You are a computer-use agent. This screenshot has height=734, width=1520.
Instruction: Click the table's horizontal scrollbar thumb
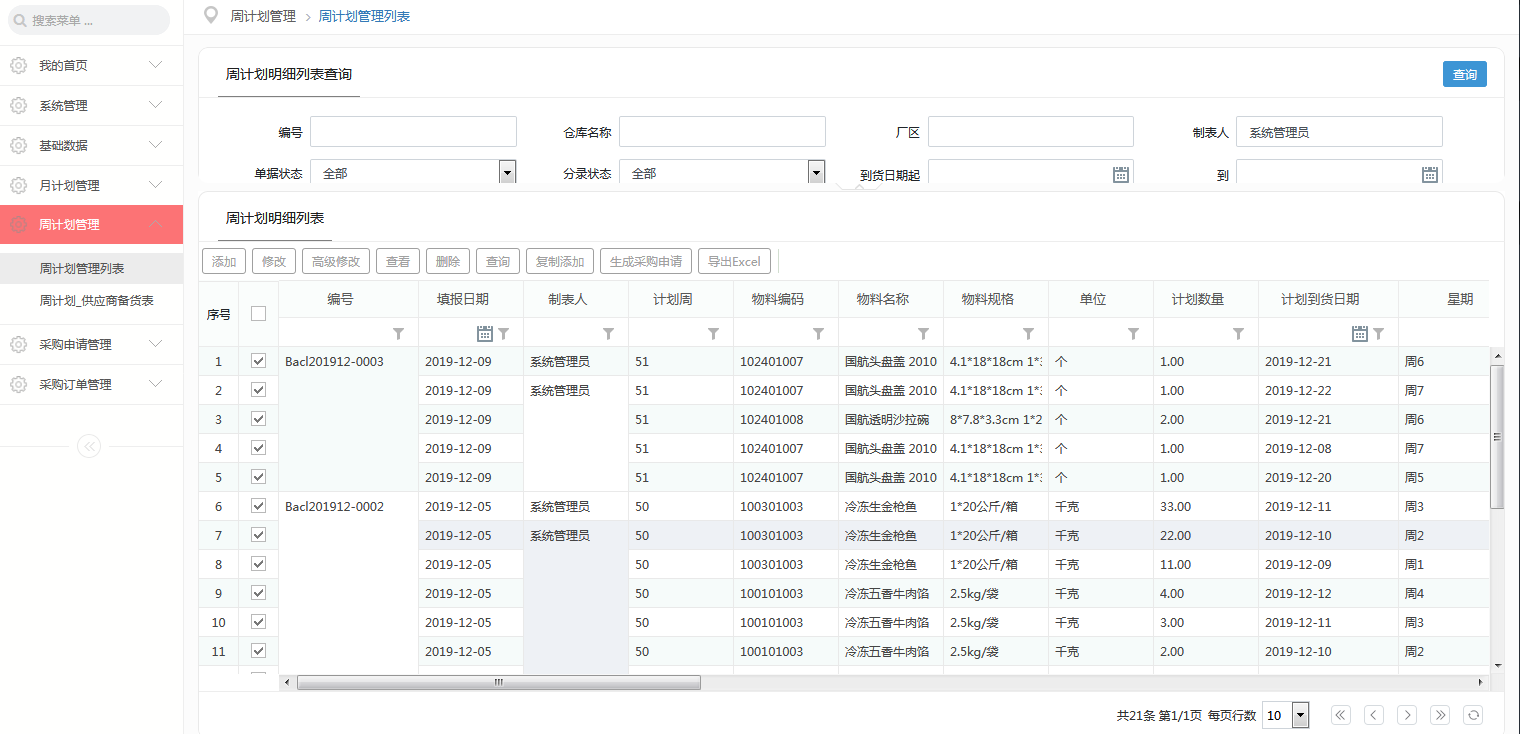[x=499, y=683]
